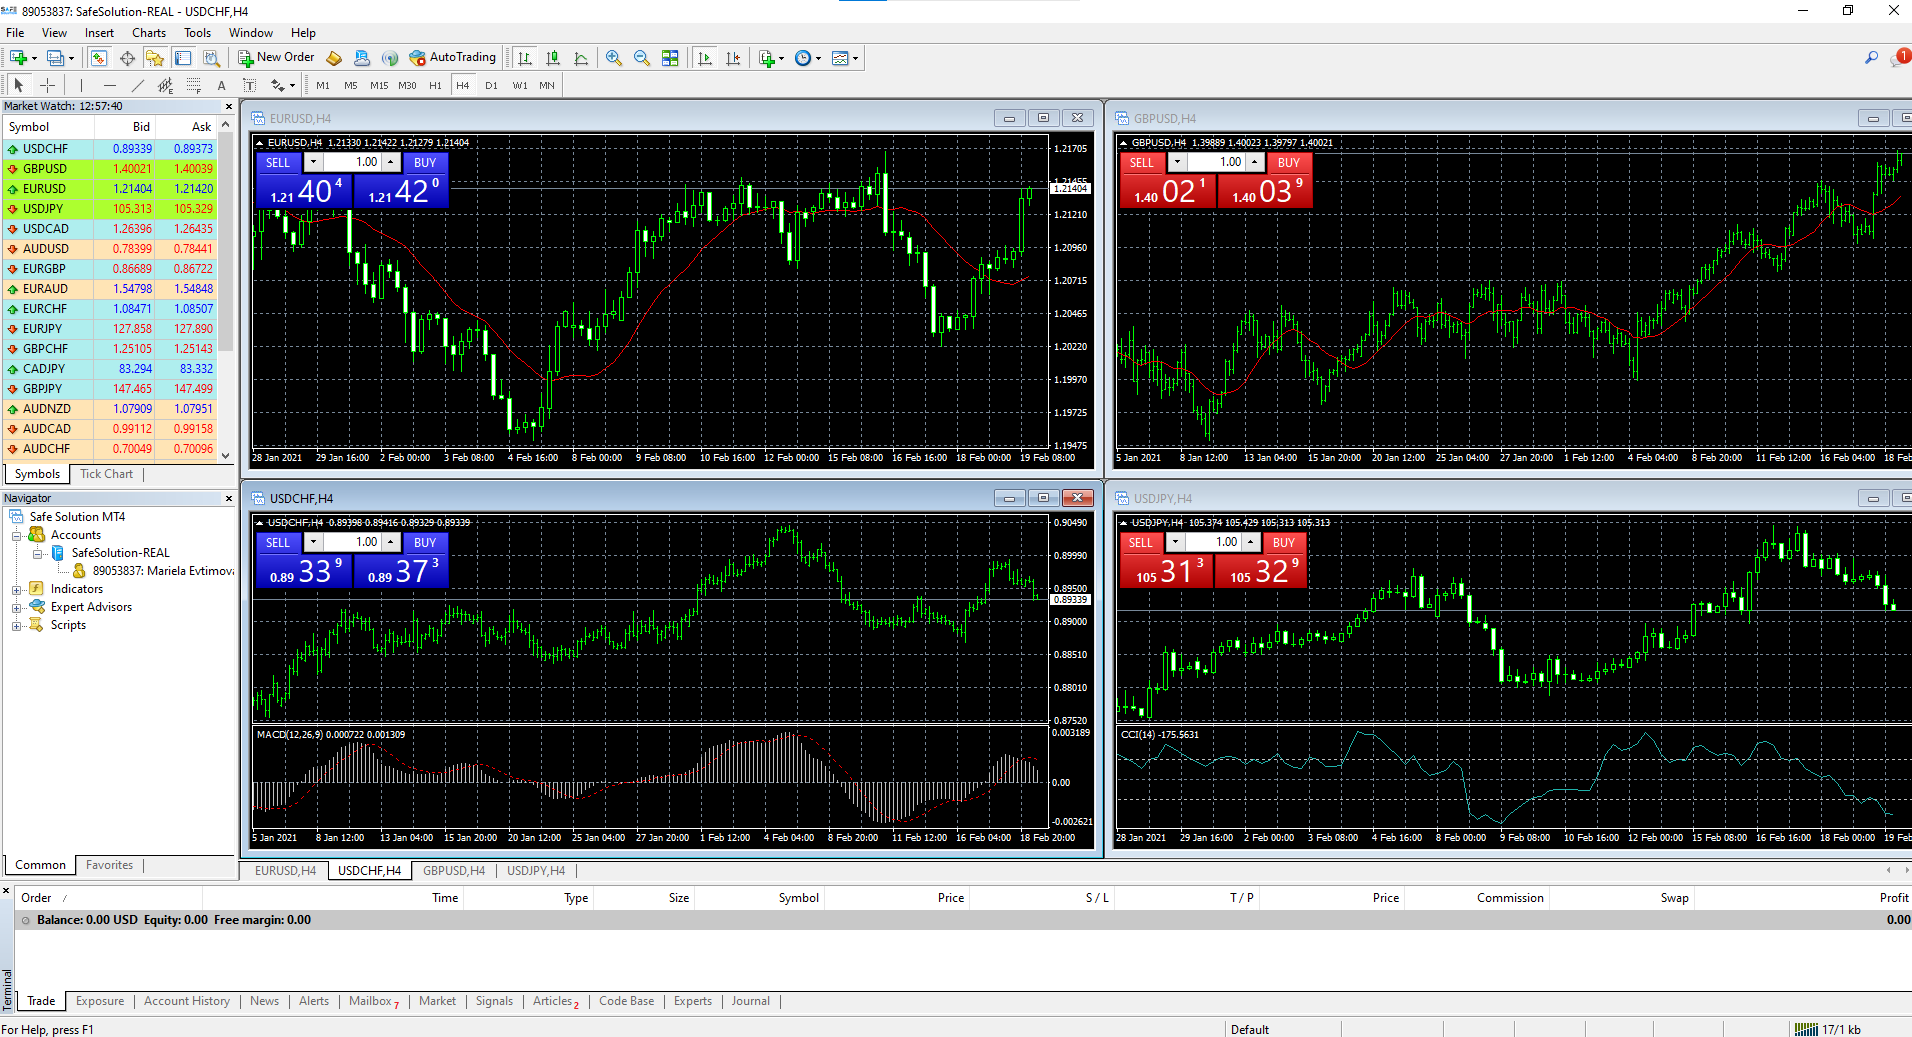The width and height of the screenshot is (1912, 1037).
Task: Open the chart Templates icon
Action: click(x=840, y=58)
